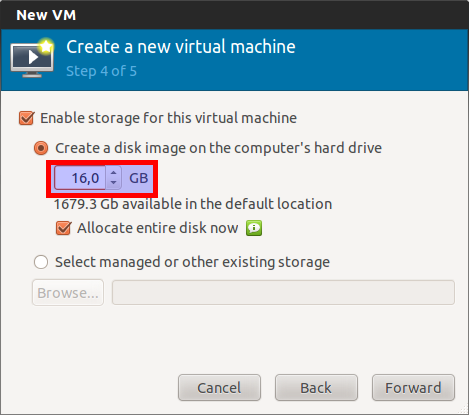Toggle the Allocate entire disk now checkbox
Screen dimensions: 469x415
(63, 228)
